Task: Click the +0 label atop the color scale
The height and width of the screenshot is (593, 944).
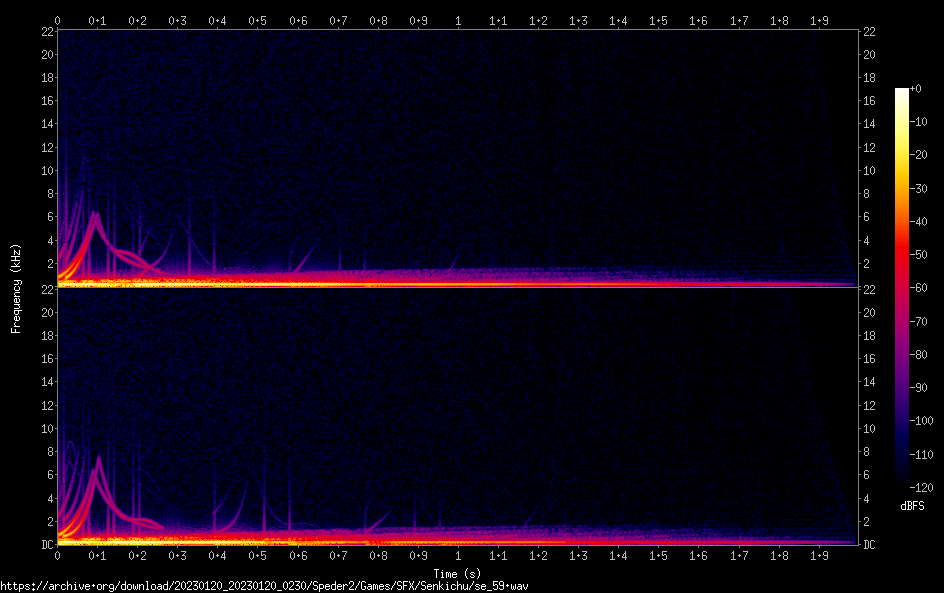Action: [x=929, y=89]
